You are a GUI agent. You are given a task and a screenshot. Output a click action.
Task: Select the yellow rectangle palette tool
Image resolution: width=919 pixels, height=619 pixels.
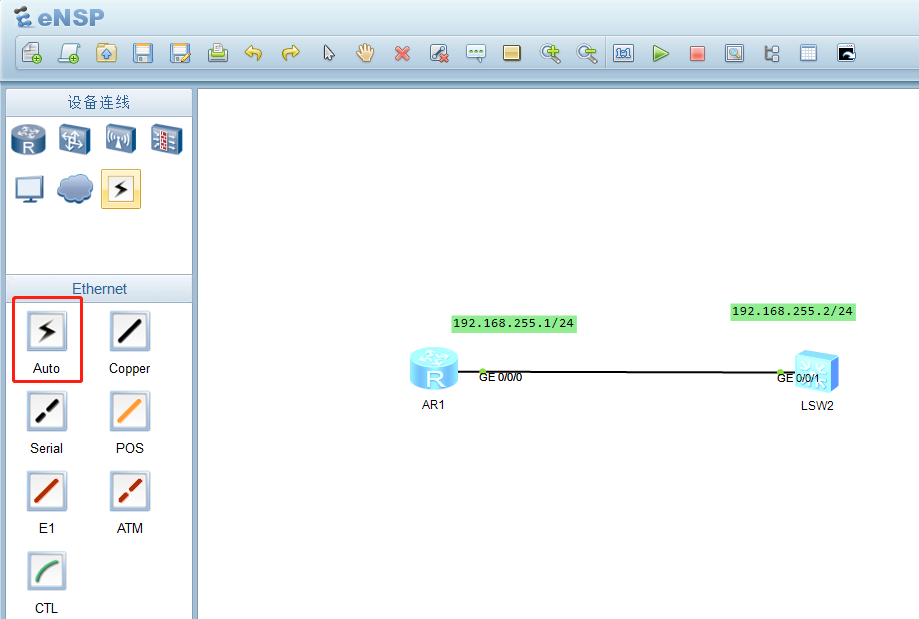tap(512, 53)
